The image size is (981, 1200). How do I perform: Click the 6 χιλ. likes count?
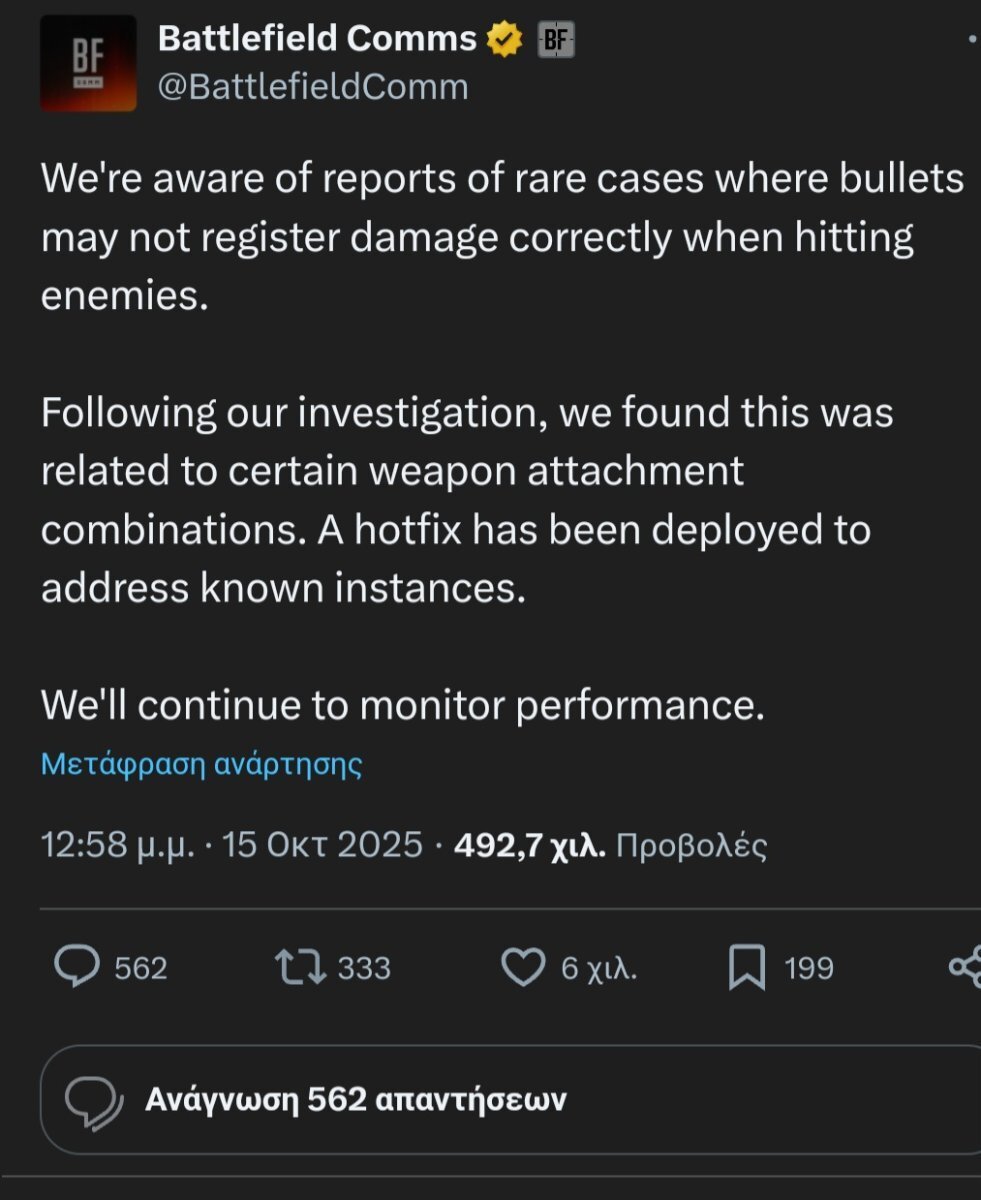(599, 968)
